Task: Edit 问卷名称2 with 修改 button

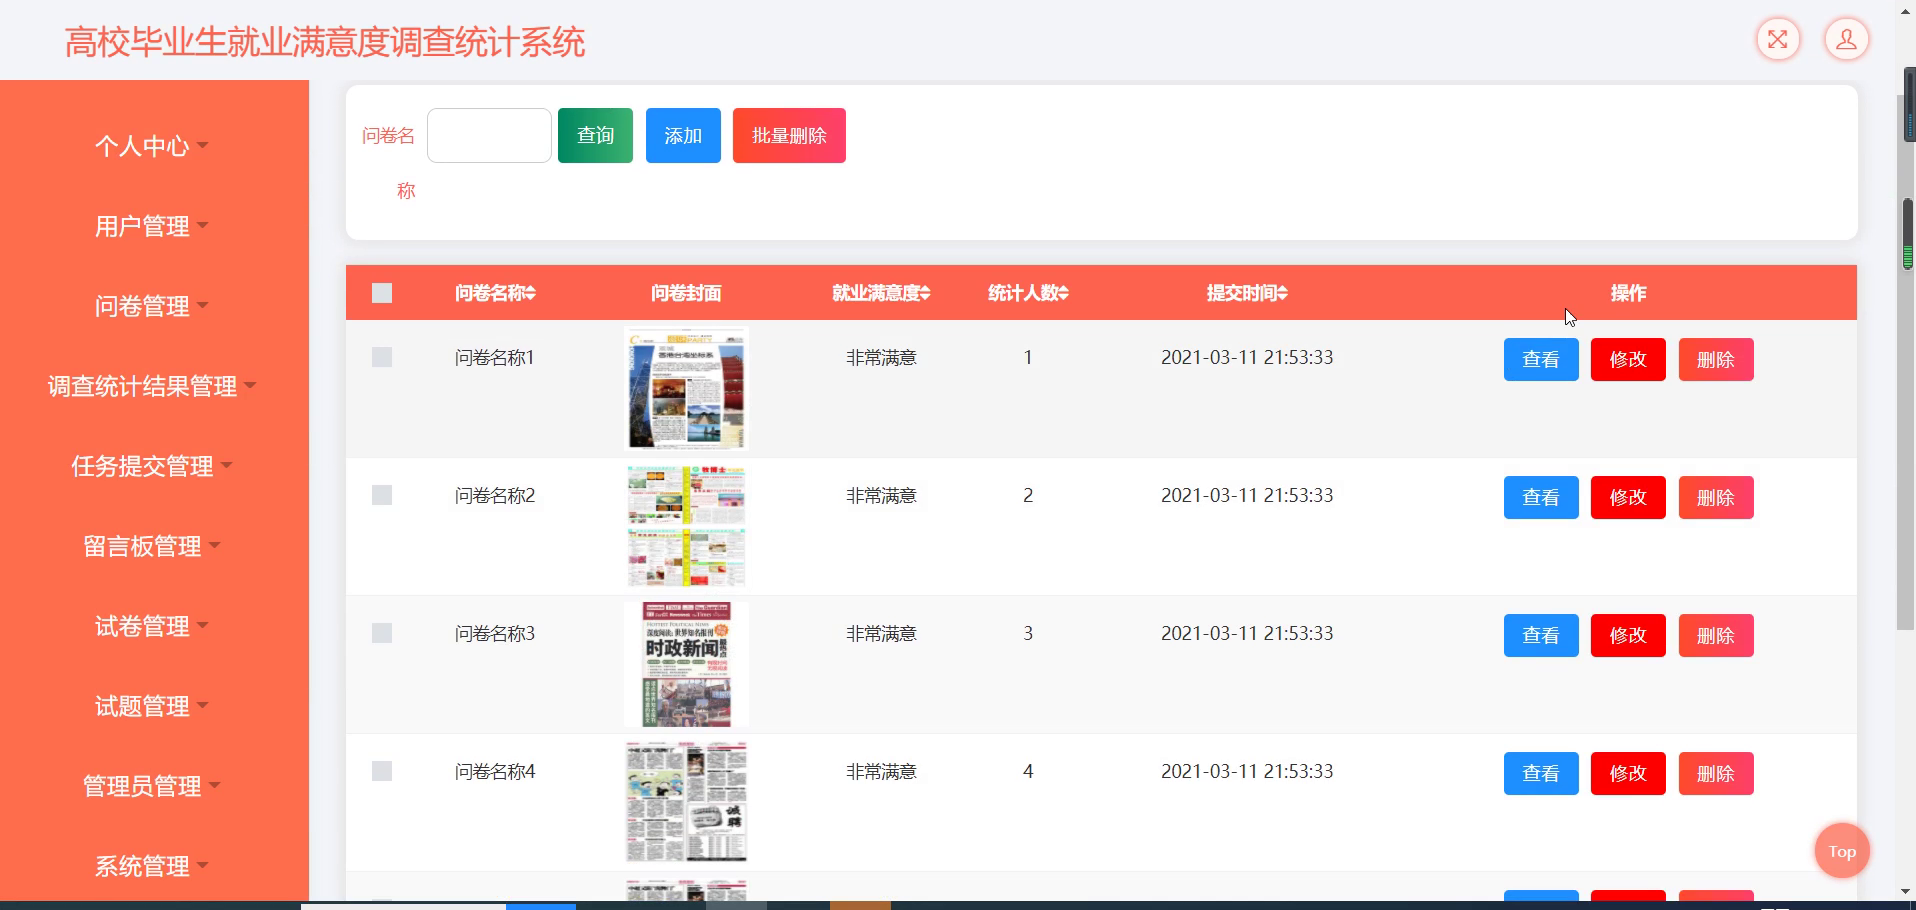Action: 1628,497
